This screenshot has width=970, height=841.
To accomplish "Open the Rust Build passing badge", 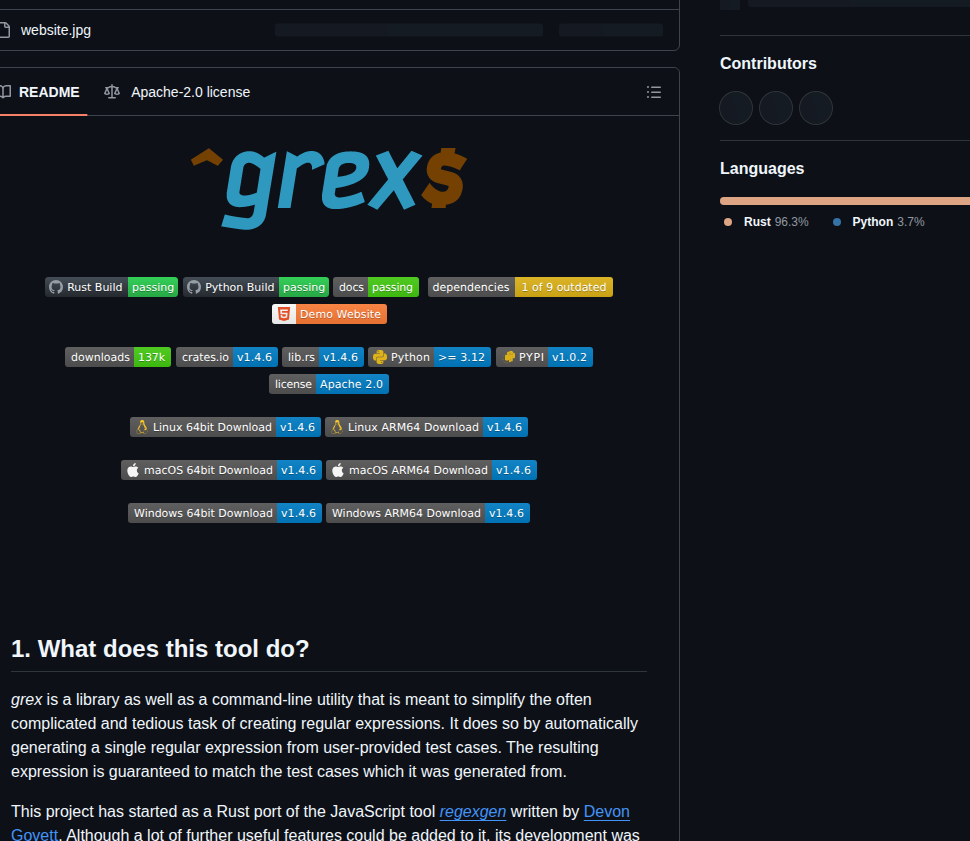I will tap(111, 287).
